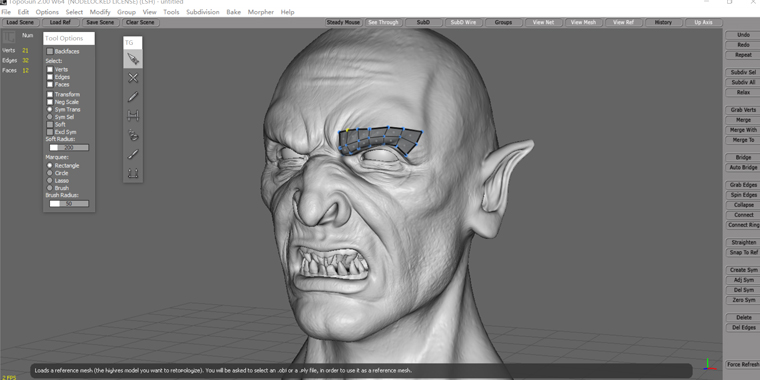Screen dimensions: 760x380
Task: Open the History button
Action: (663, 22)
